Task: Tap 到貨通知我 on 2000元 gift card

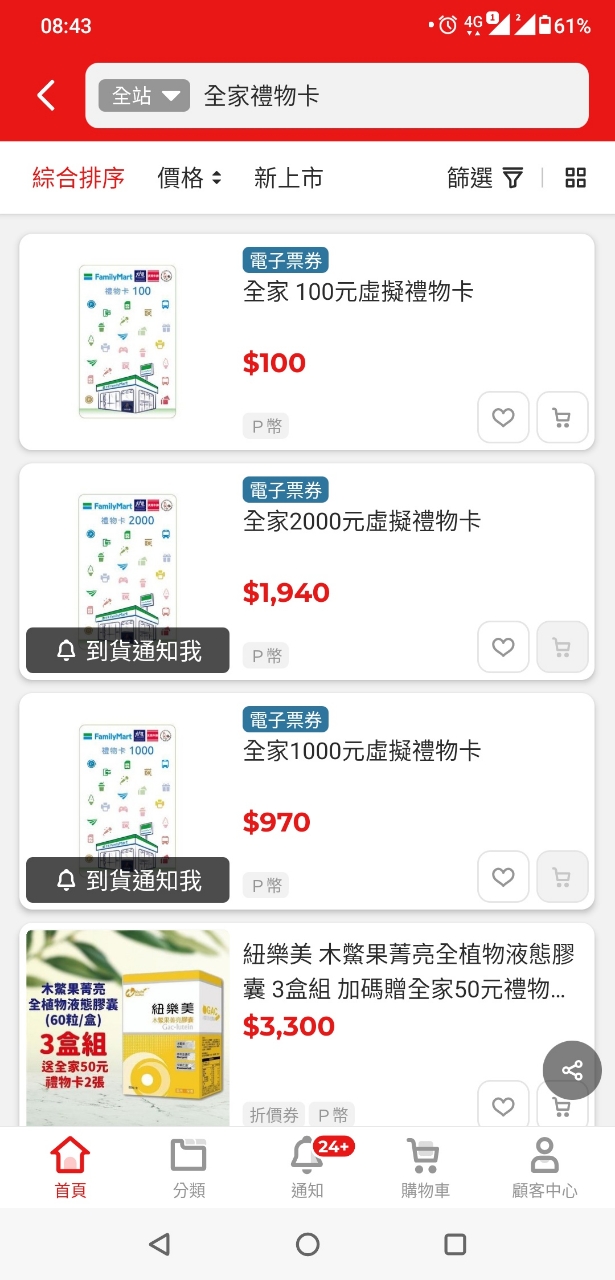Action: (x=128, y=651)
